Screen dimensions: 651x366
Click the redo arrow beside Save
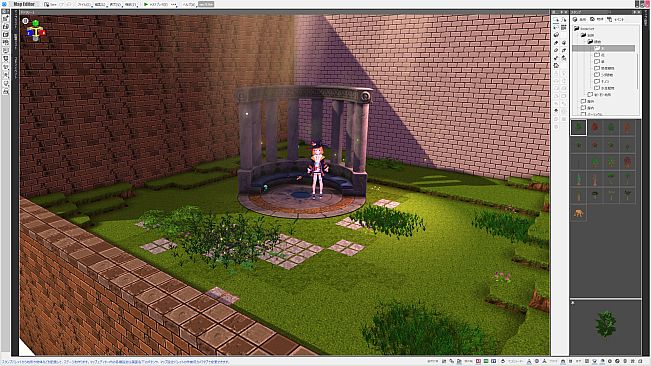tap(69, 4)
